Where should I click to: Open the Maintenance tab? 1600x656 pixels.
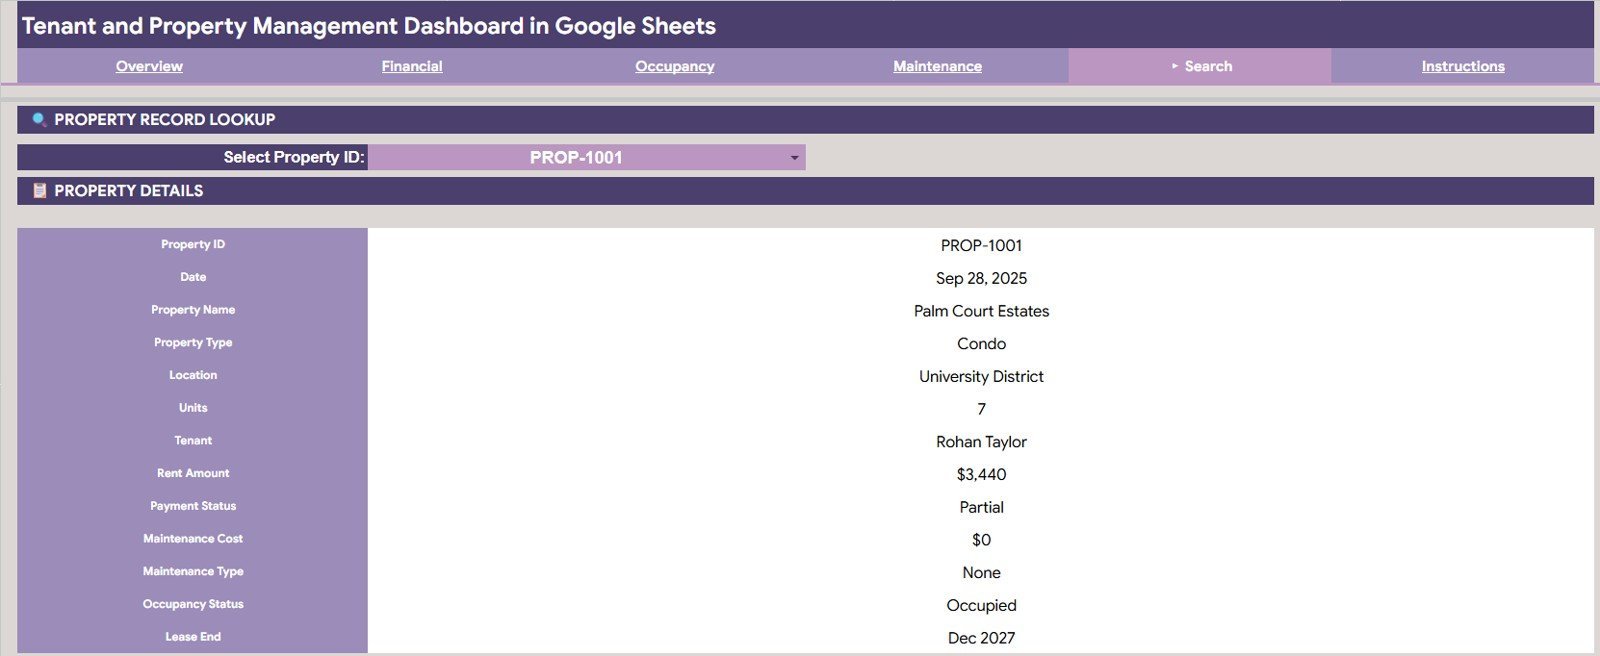tap(937, 66)
